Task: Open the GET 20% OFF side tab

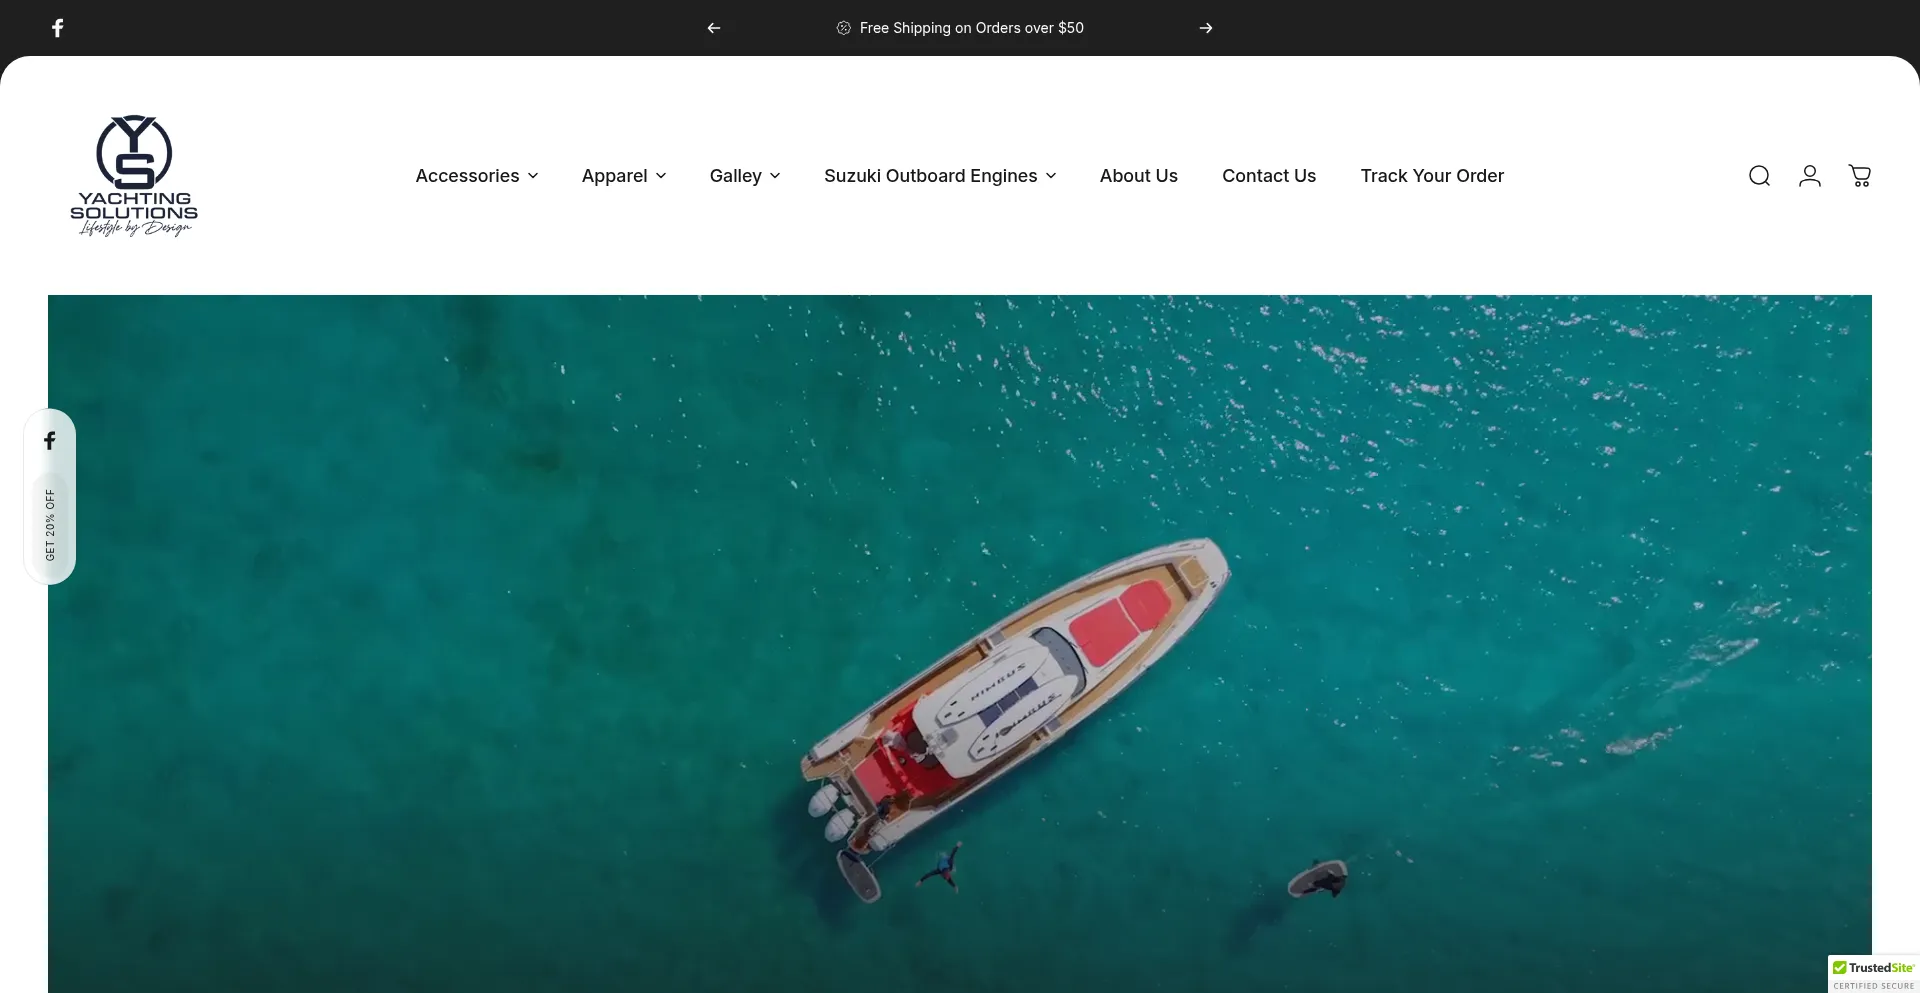Action: tap(50, 525)
